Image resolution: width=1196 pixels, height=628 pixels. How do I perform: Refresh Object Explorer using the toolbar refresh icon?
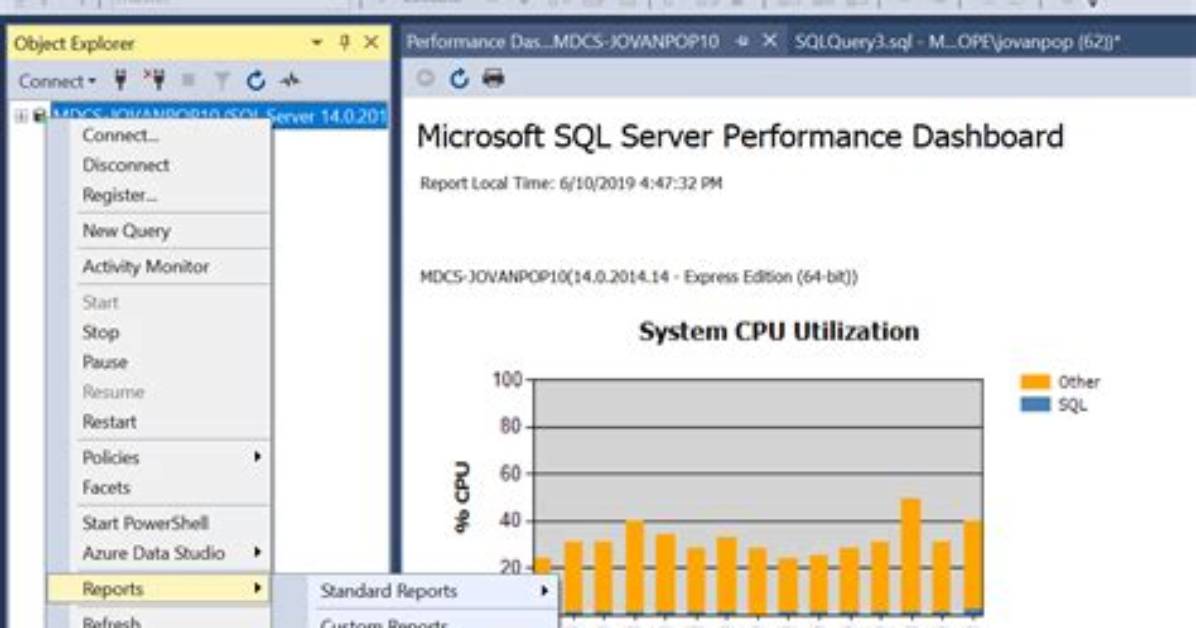point(256,80)
